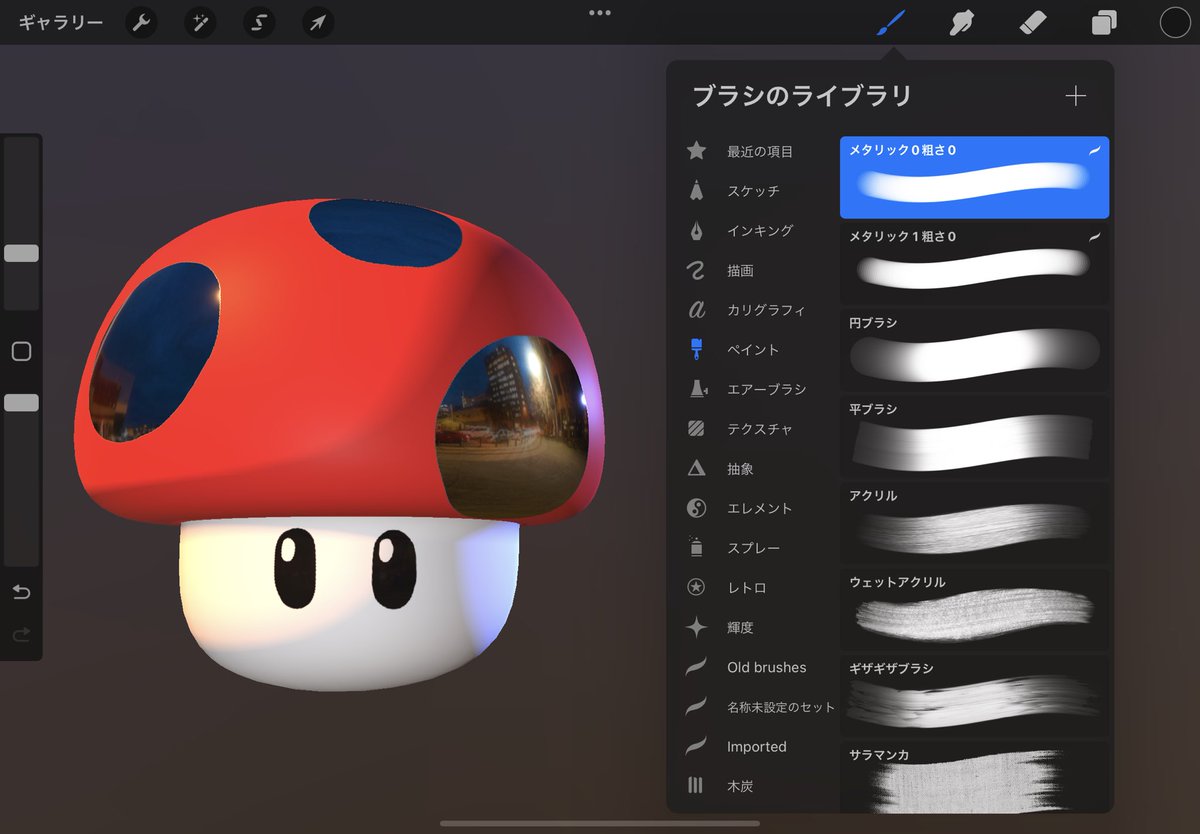
Task: Tap the three-dot menu at top center
Action: click(600, 13)
